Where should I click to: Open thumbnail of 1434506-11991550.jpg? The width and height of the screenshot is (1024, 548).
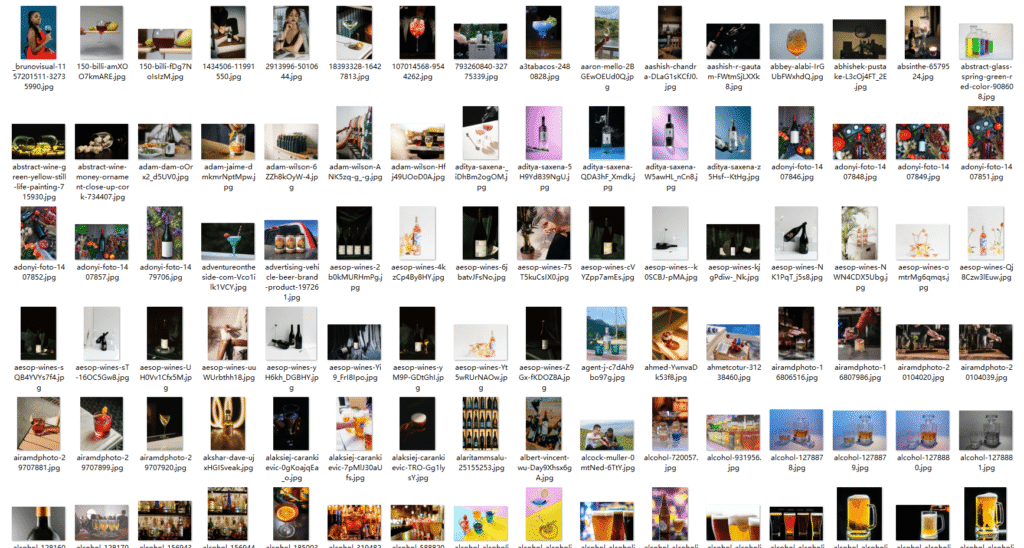pyautogui.click(x=229, y=33)
